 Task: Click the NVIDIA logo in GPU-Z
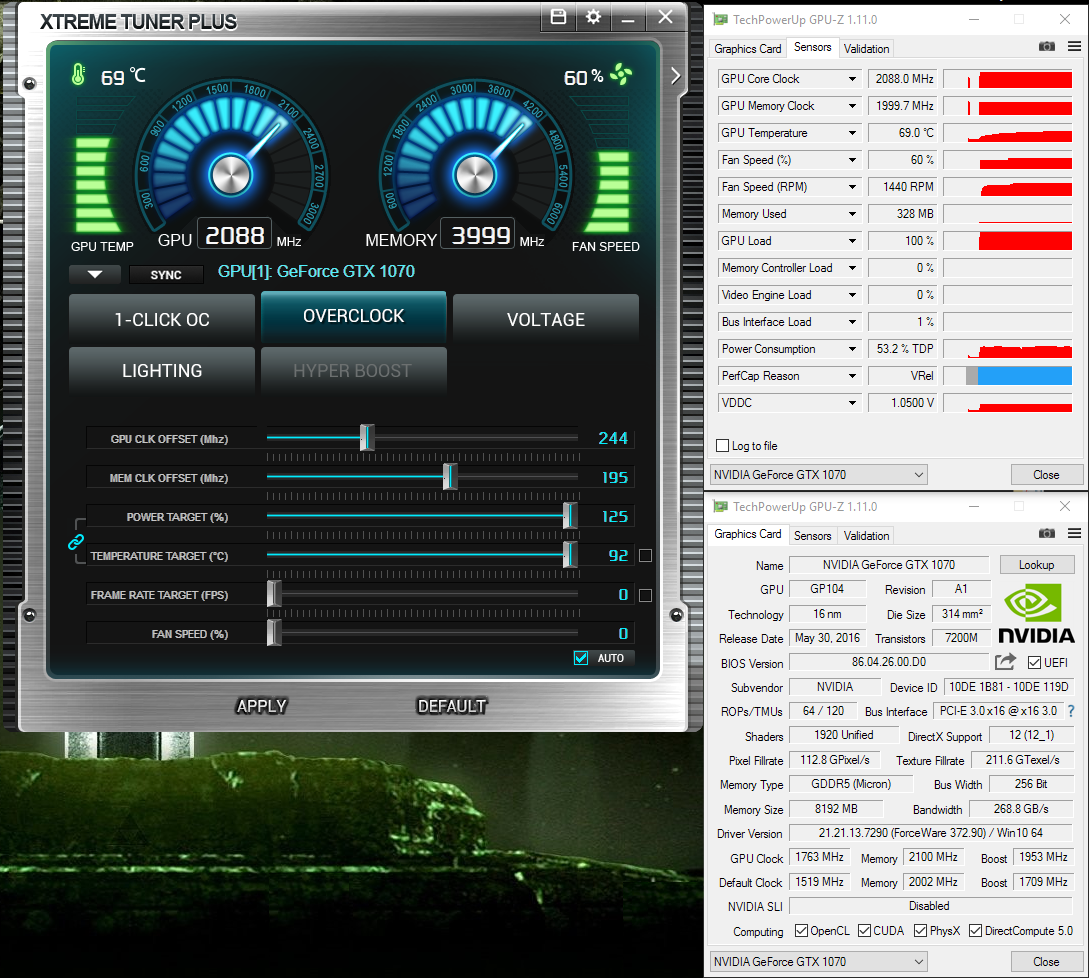click(x=1036, y=612)
